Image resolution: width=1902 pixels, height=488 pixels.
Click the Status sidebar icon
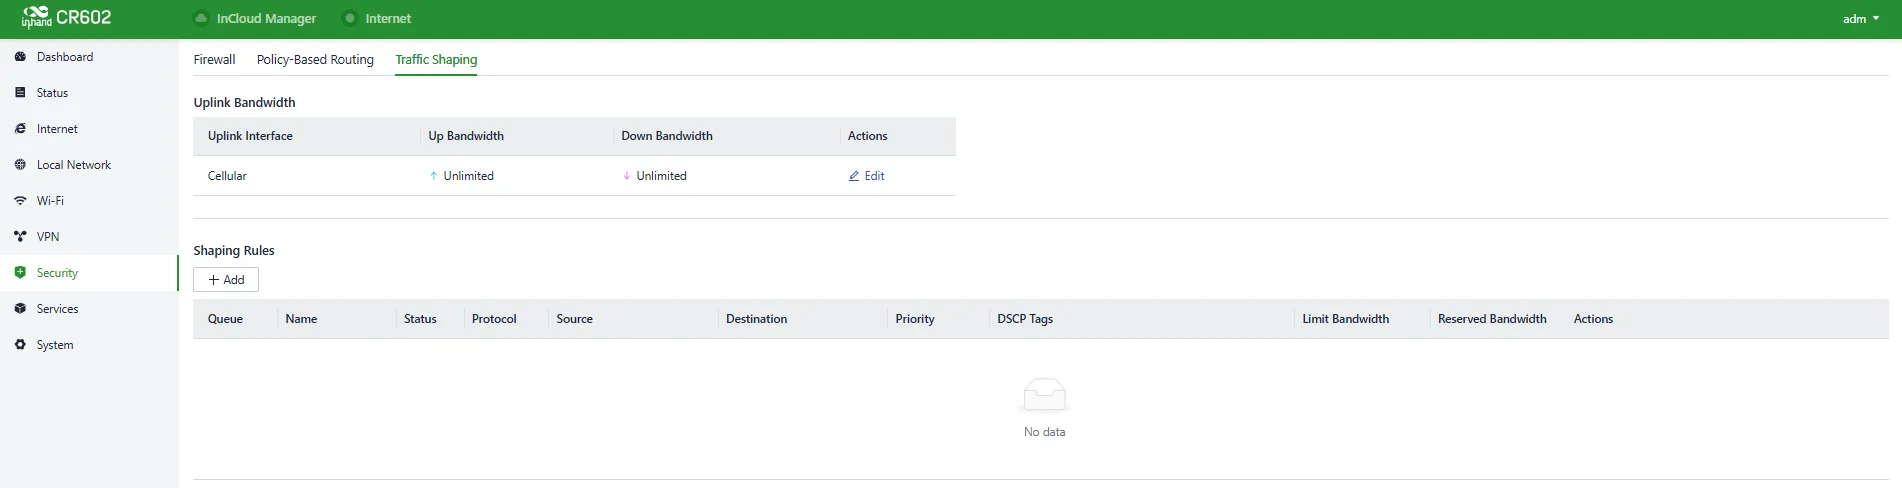click(x=20, y=93)
